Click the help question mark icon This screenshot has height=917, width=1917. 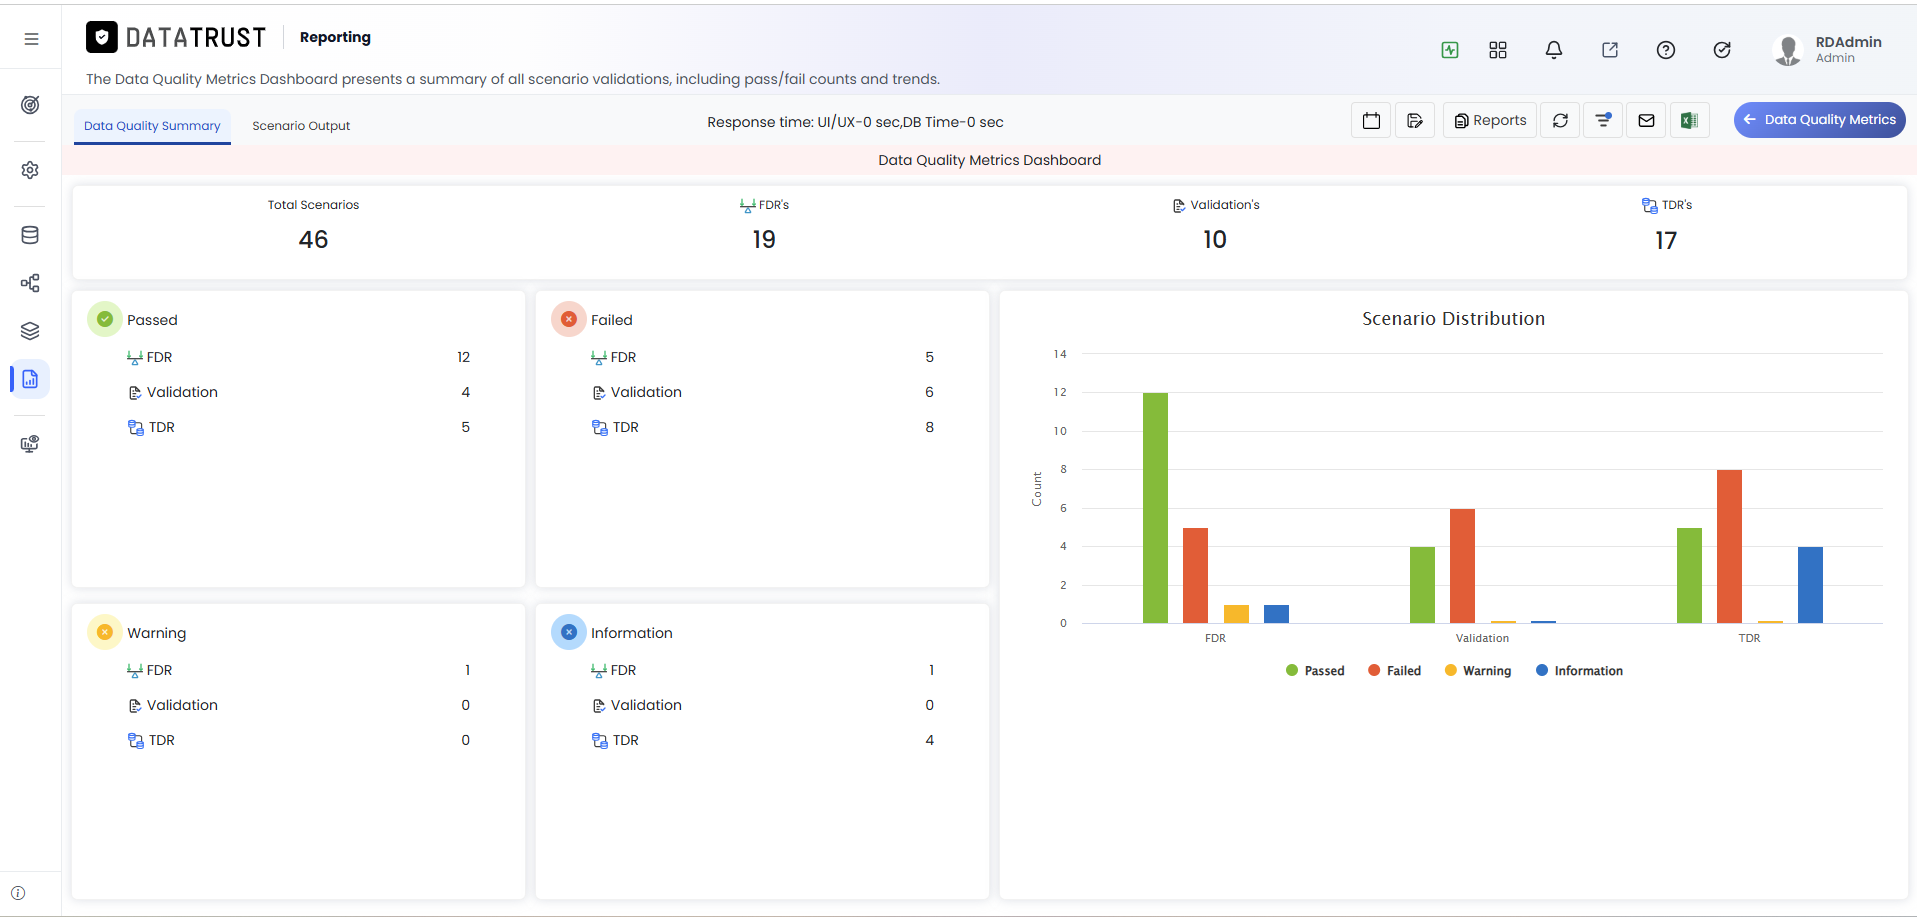point(1665,50)
